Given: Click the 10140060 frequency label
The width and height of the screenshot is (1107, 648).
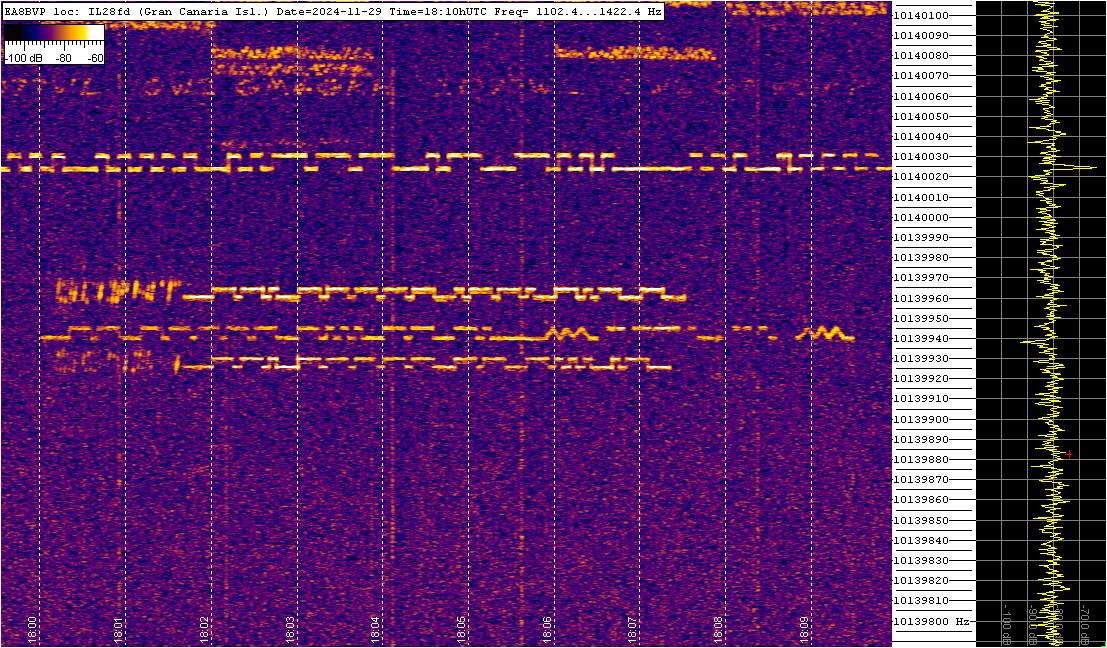Looking at the screenshot, I should 921,96.
